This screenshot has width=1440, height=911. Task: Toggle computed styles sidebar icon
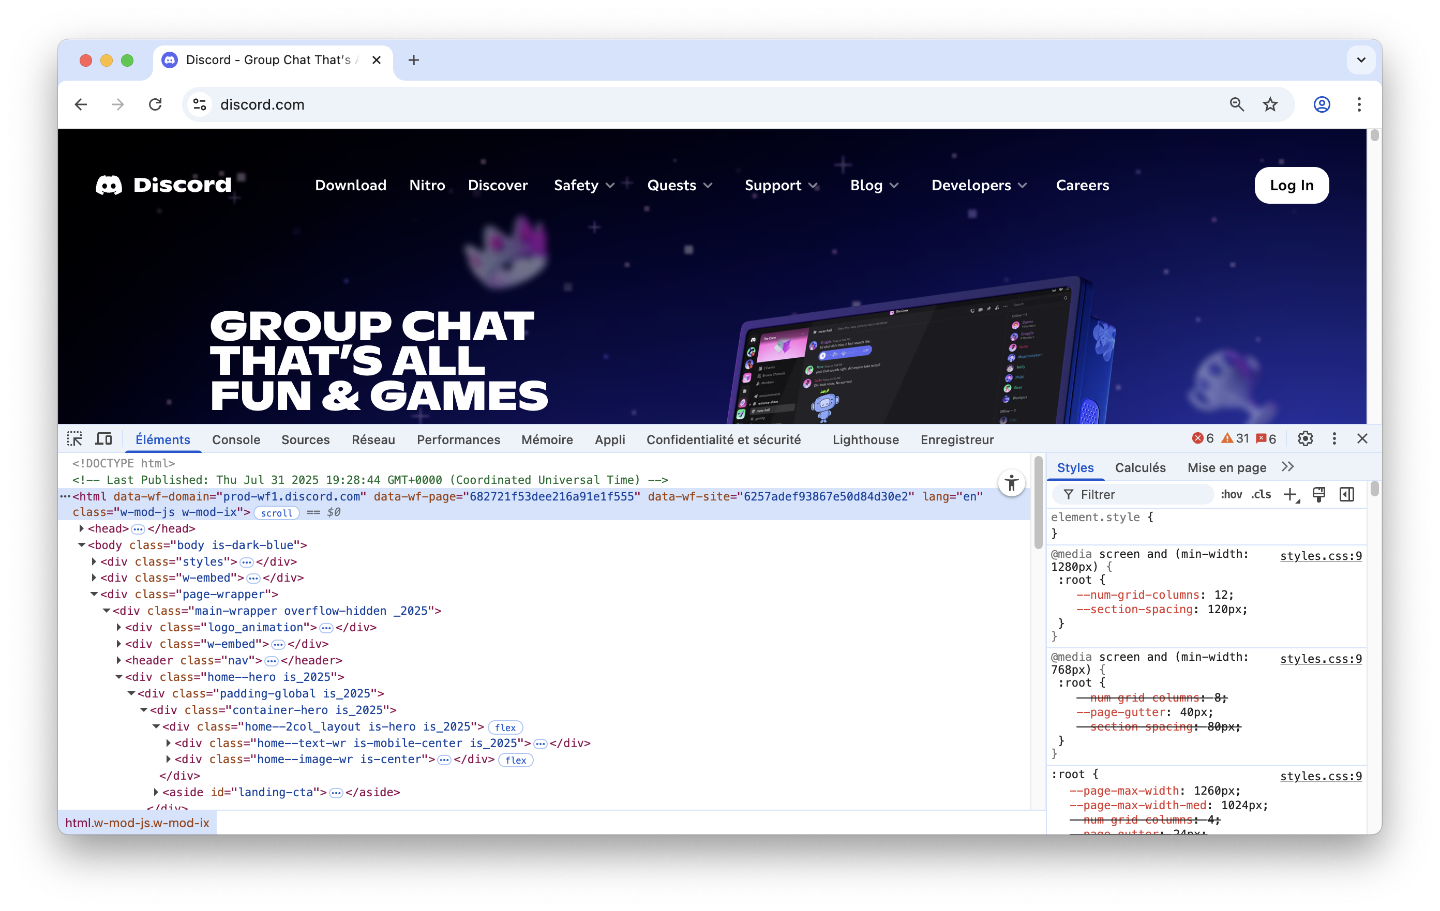point(1347,495)
